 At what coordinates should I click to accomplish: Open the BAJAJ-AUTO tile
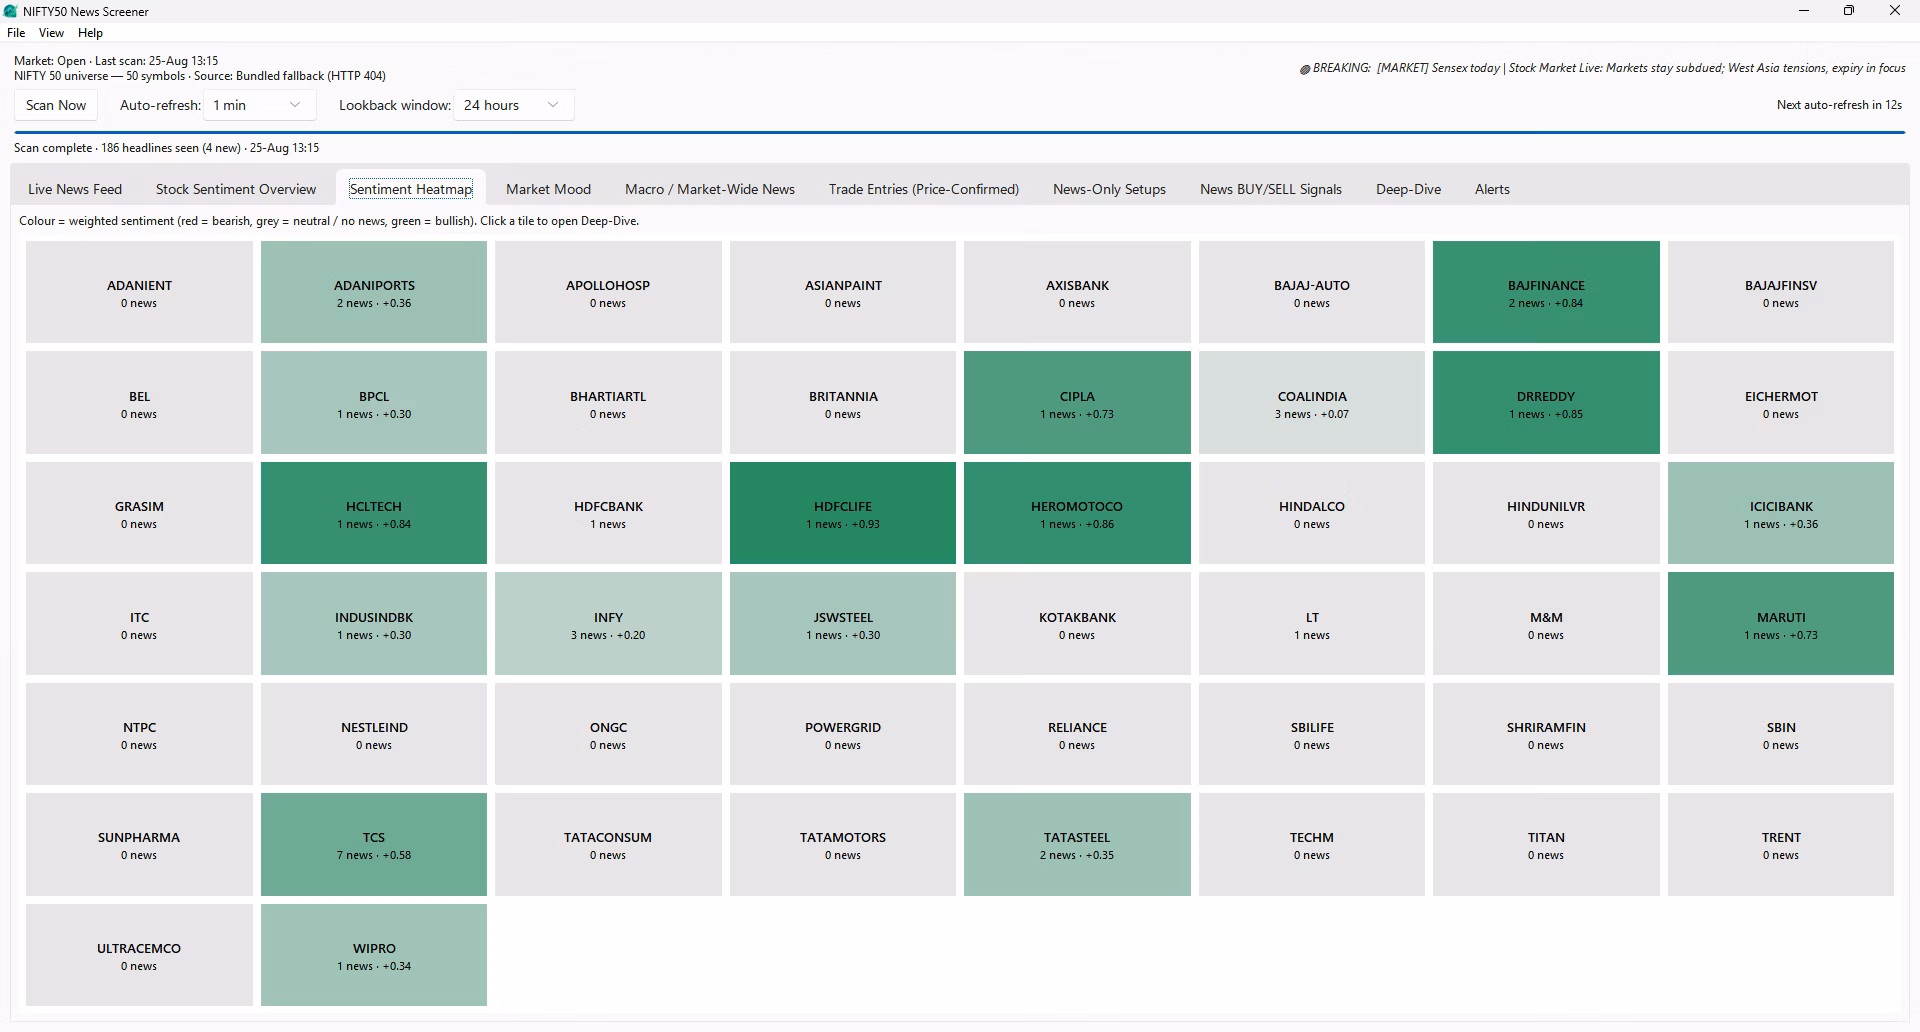1312,292
